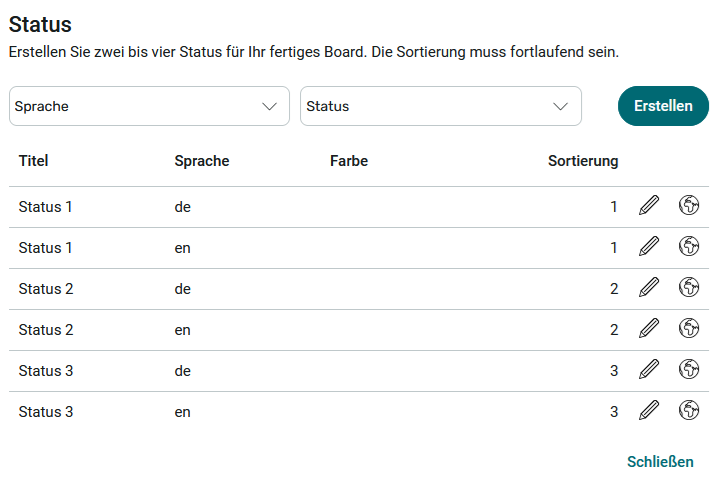Click globe icon for English Status 3
723x485 pixels.
[688, 410]
